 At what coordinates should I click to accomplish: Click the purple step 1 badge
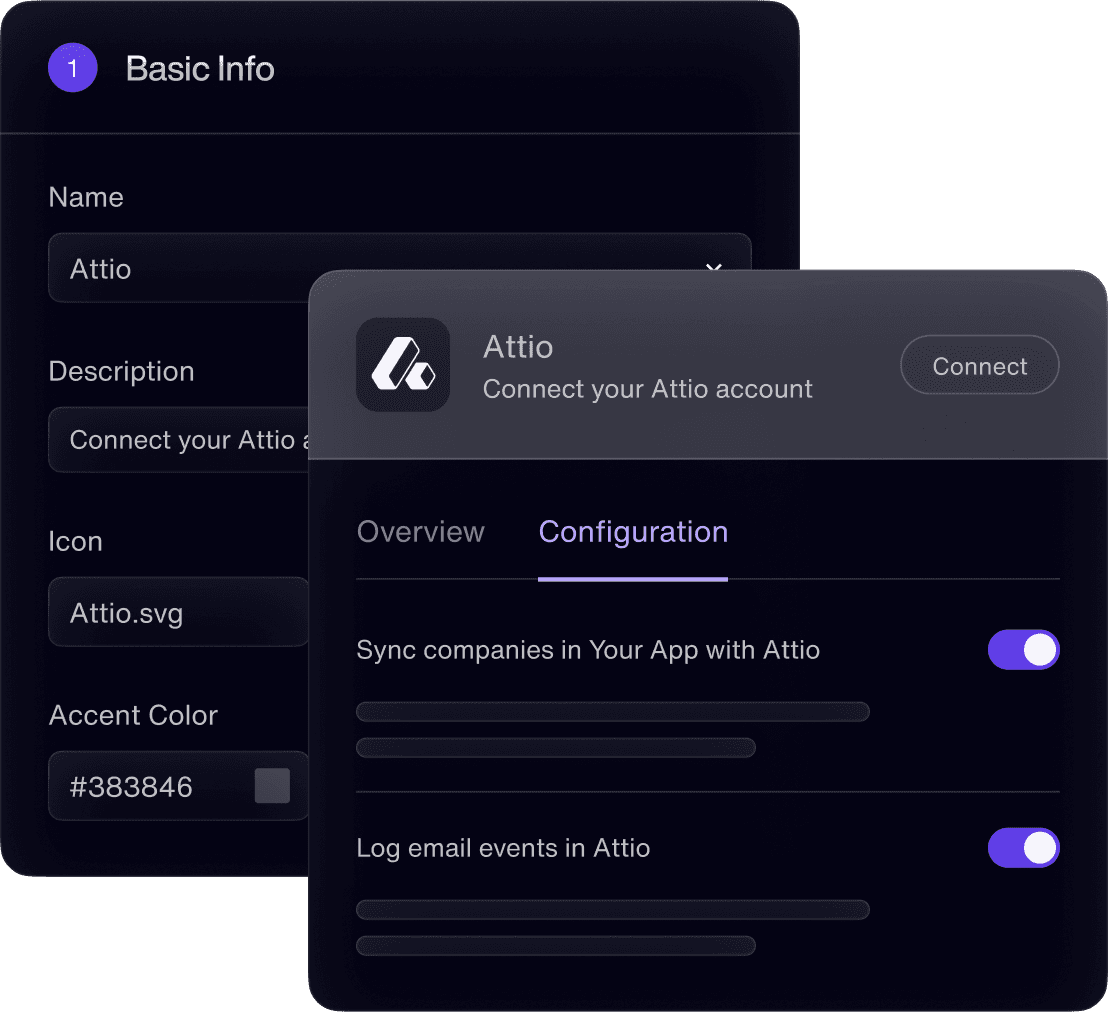[x=72, y=69]
